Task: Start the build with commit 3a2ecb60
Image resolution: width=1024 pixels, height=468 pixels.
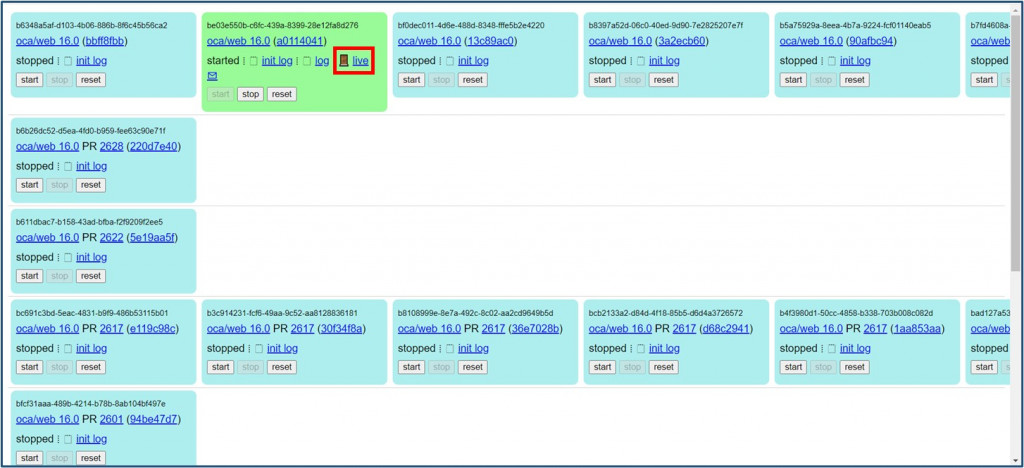Action: click(602, 80)
